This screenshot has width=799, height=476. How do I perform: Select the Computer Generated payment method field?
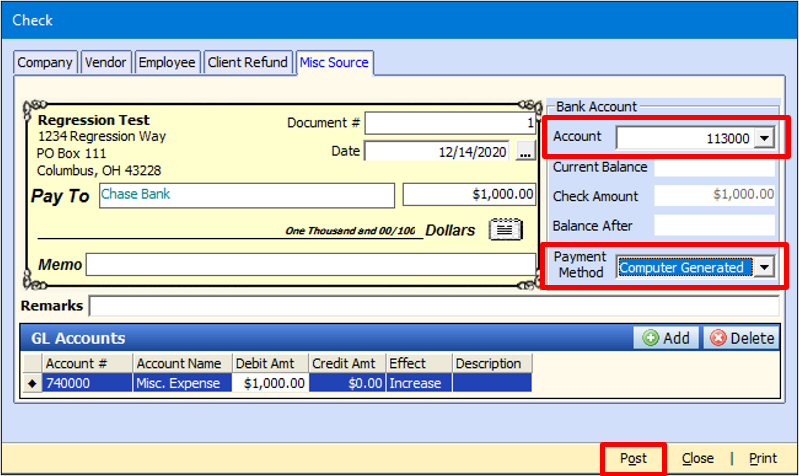[684, 267]
